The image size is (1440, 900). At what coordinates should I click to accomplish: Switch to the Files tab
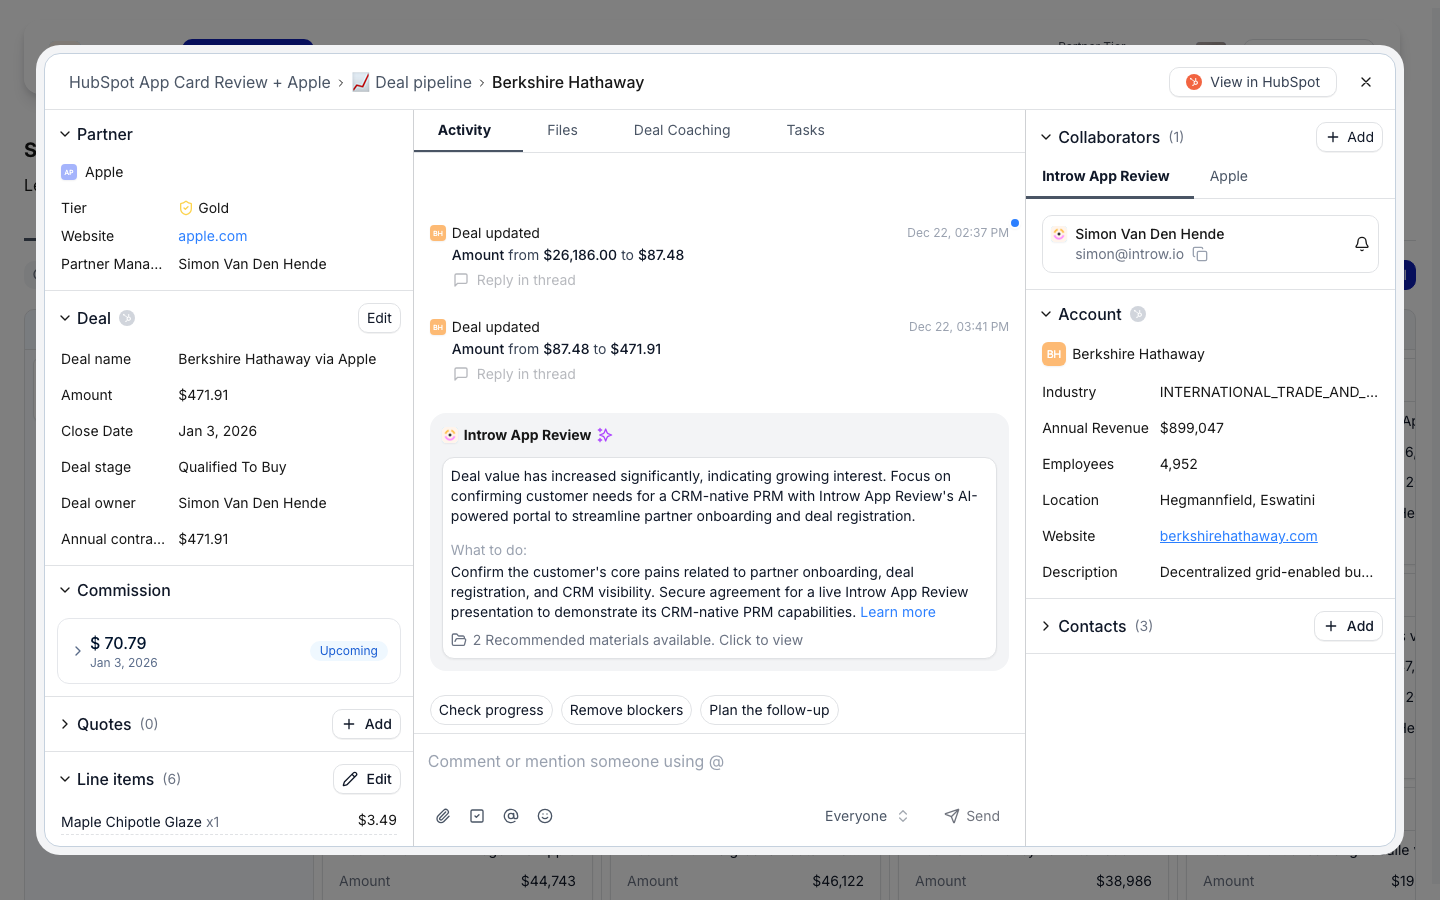point(562,130)
